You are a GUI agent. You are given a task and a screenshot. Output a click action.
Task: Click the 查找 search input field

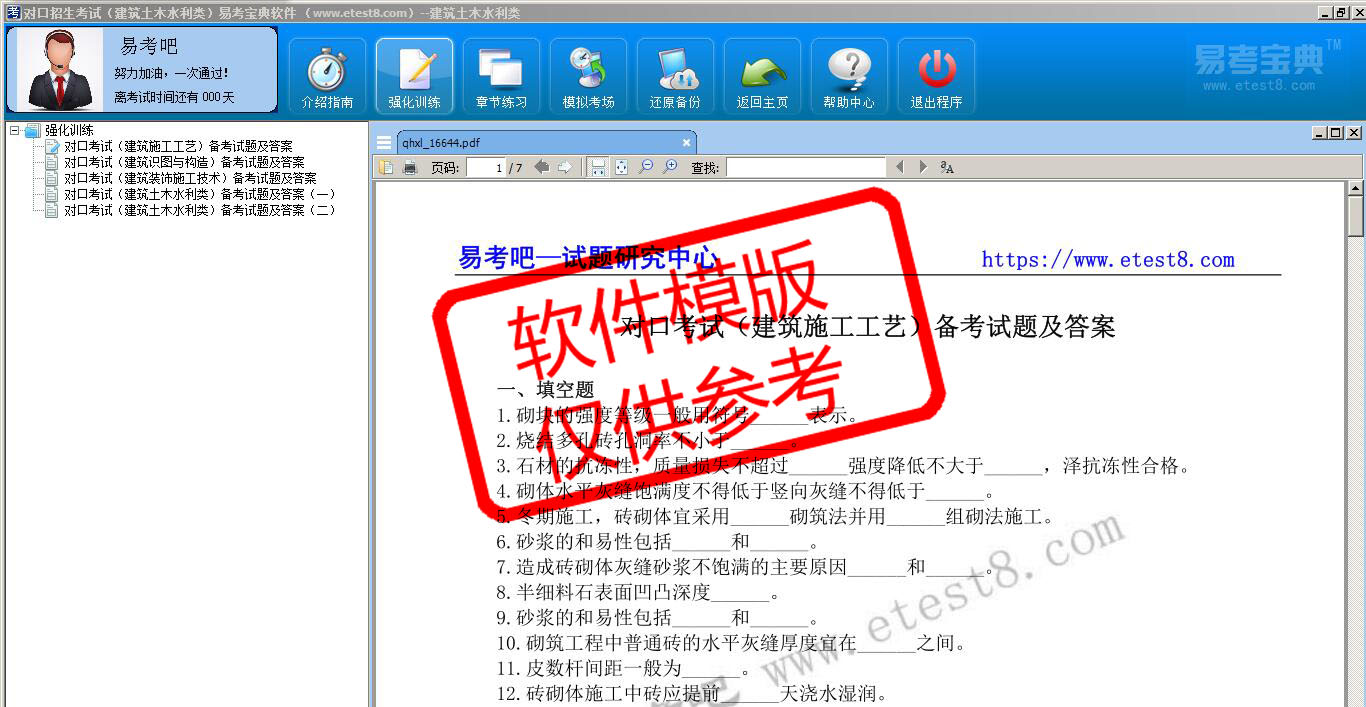pyautogui.click(x=805, y=168)
